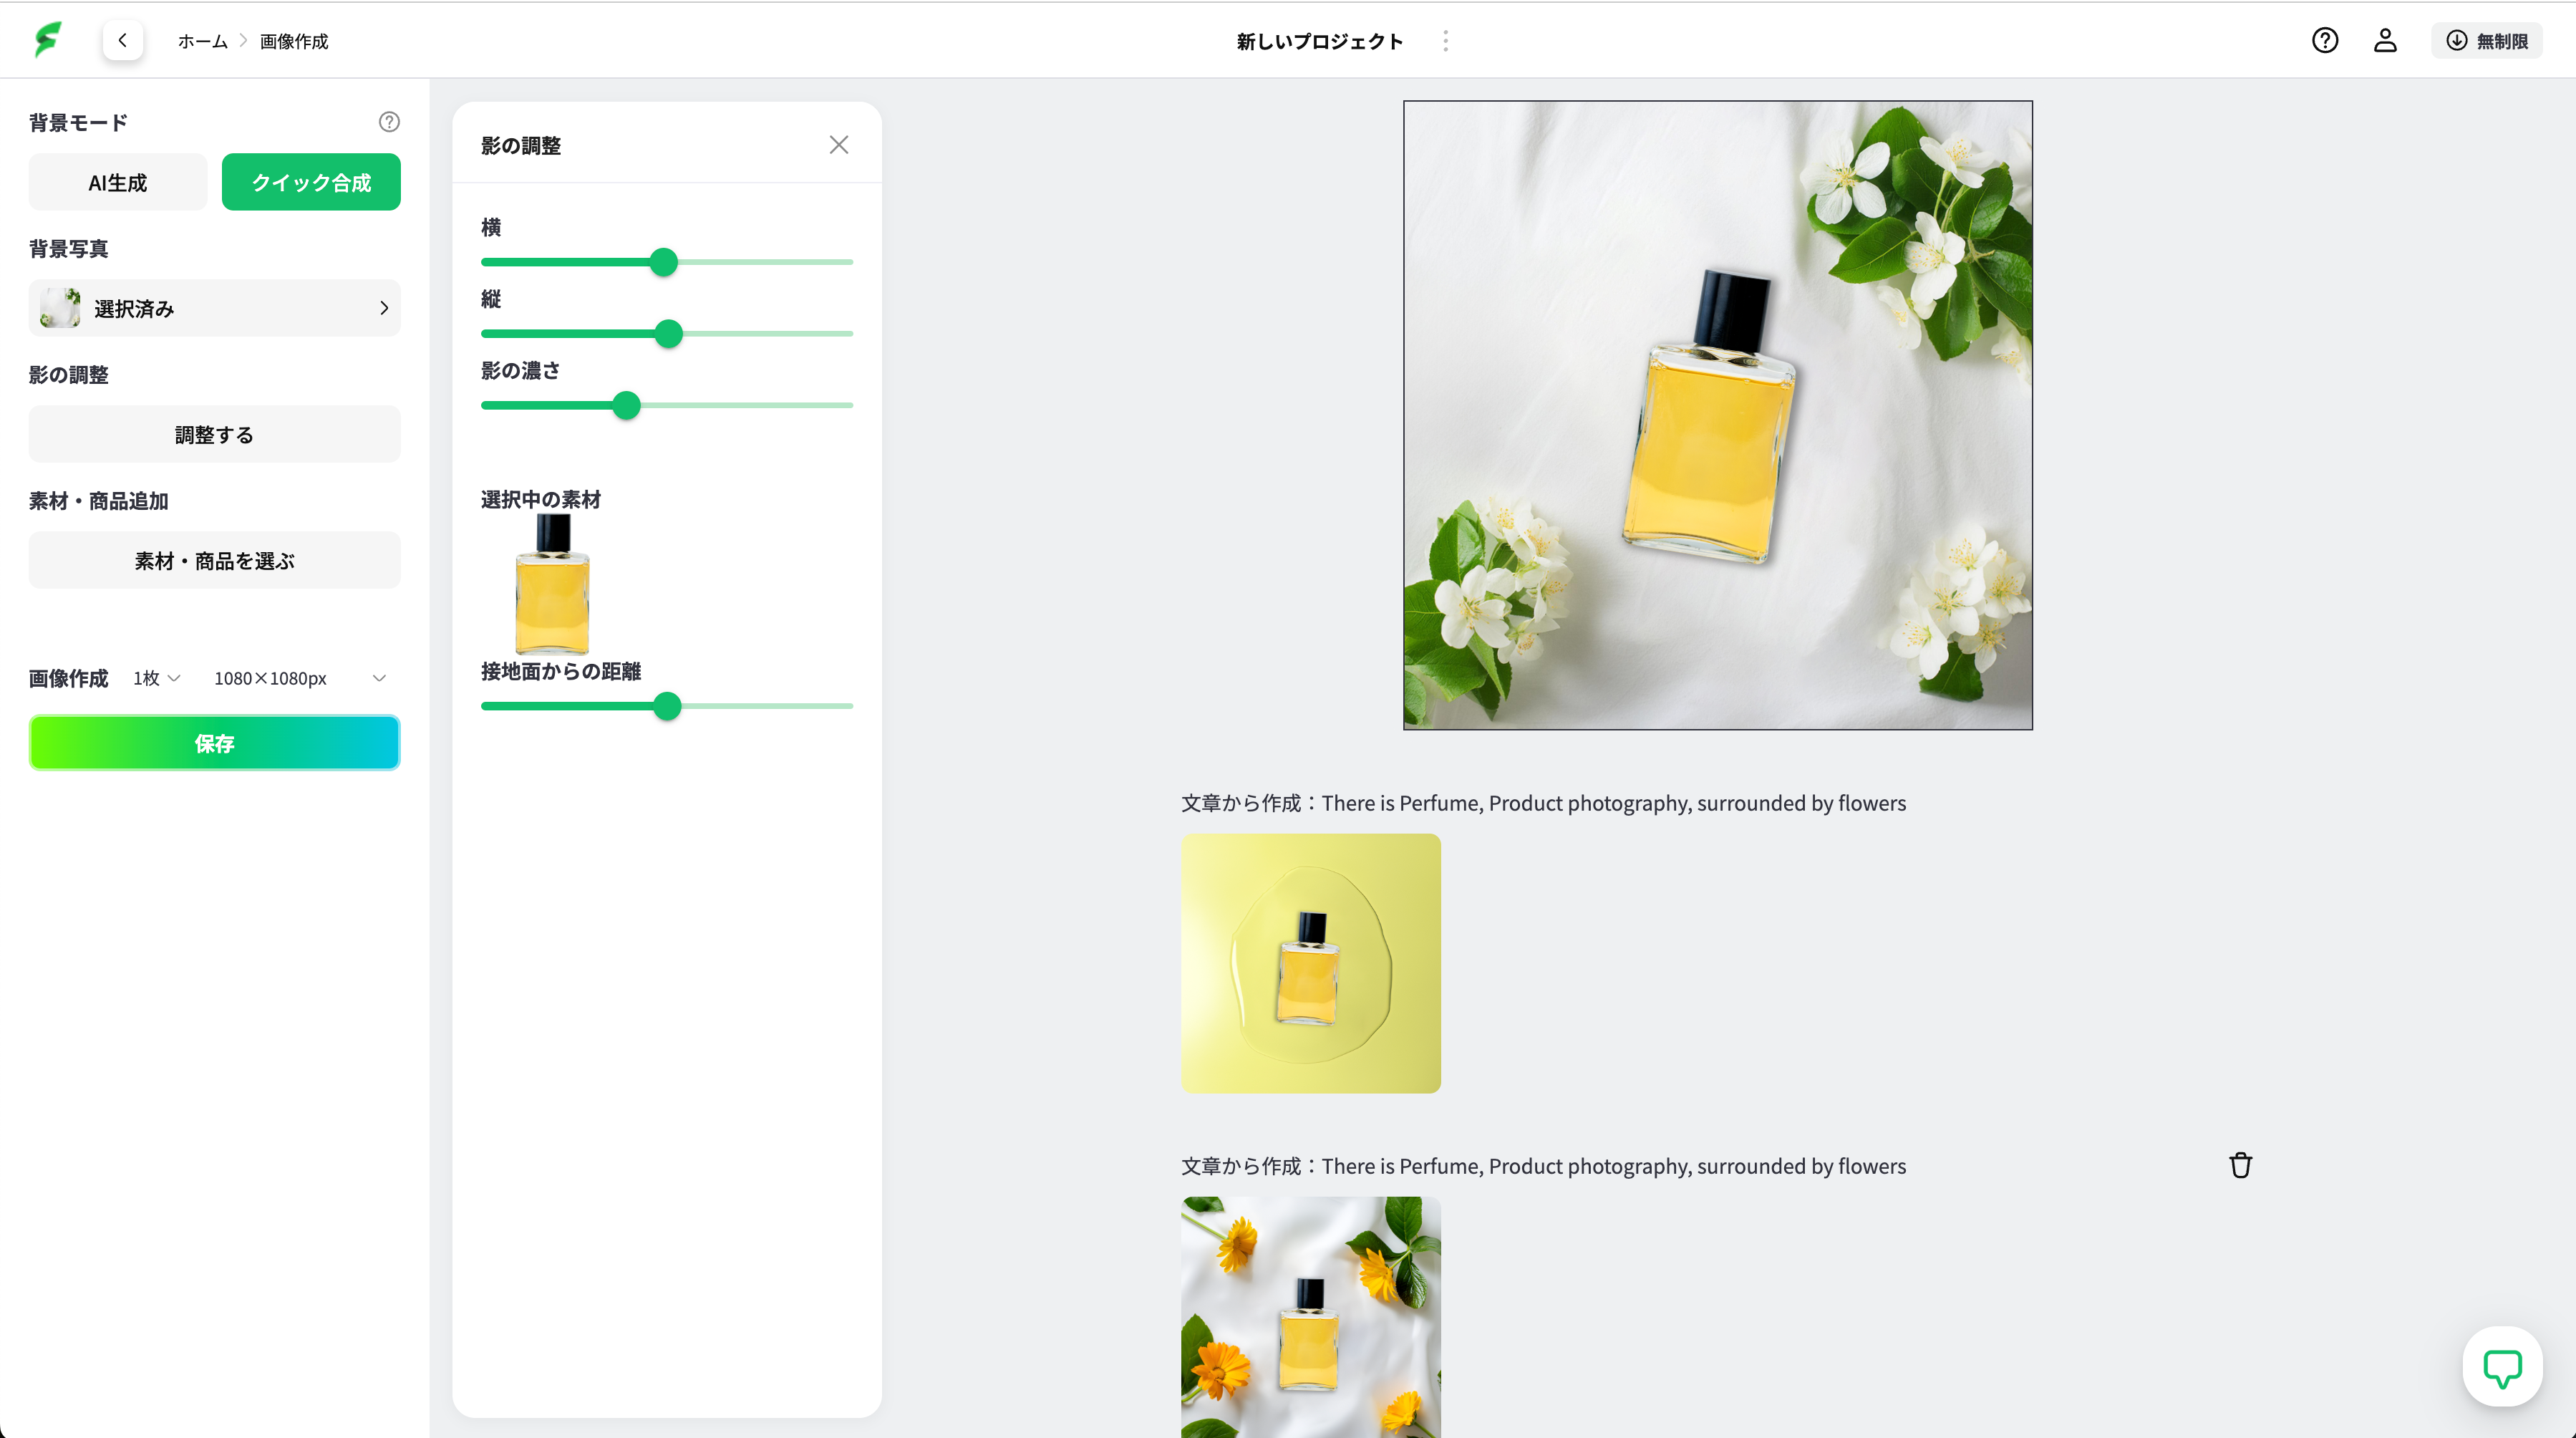Go to ホーム breadcrumb
The height and width of the screenshot is (1438, 2576).
(x=202, y=41)
